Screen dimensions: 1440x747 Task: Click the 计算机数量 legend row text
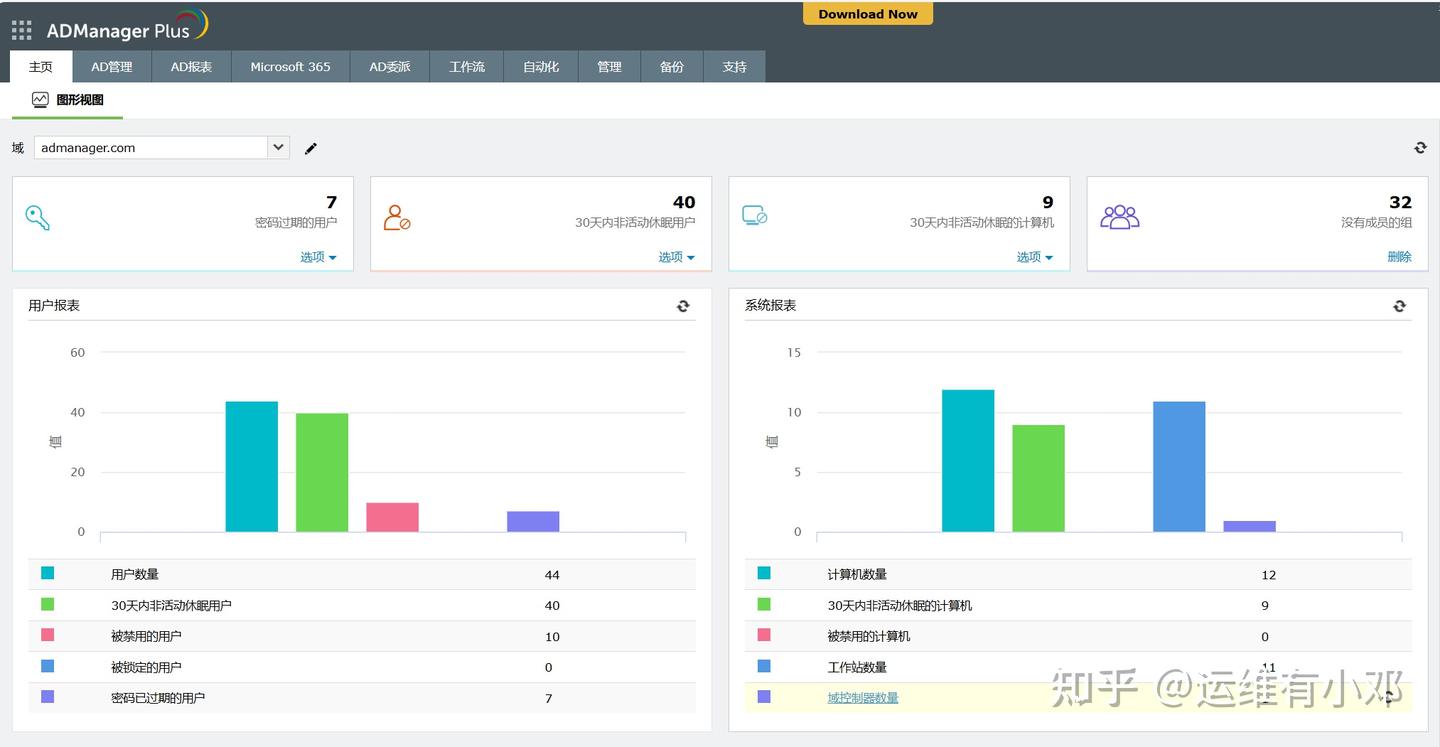[x=857, y=575]
